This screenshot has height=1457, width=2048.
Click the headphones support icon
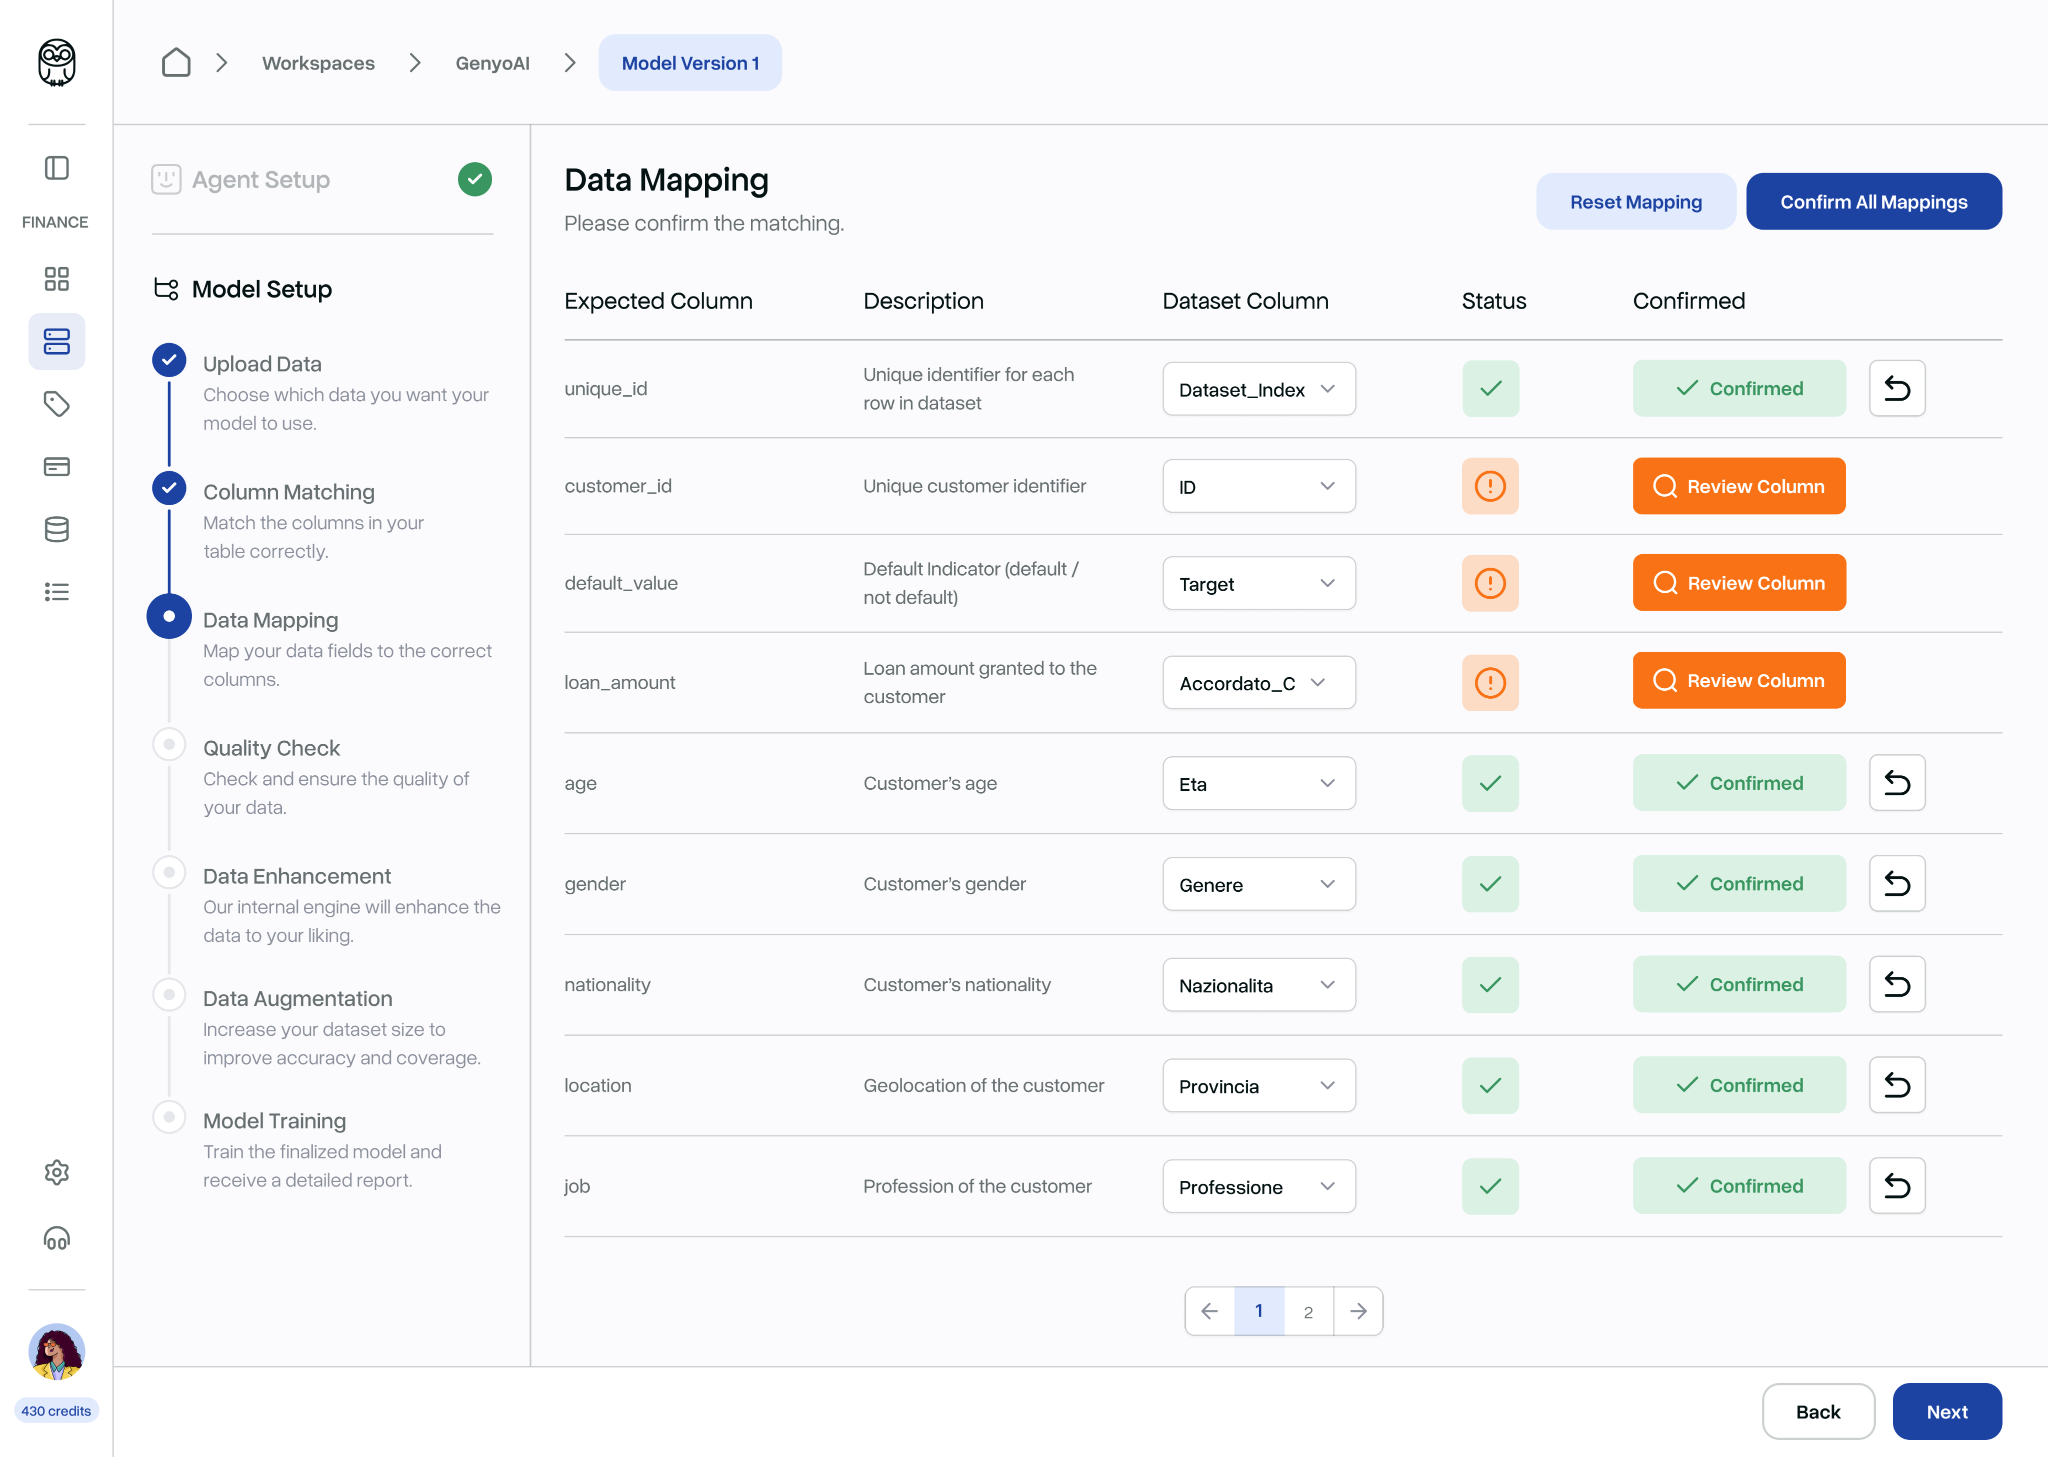coord(57,1239)
